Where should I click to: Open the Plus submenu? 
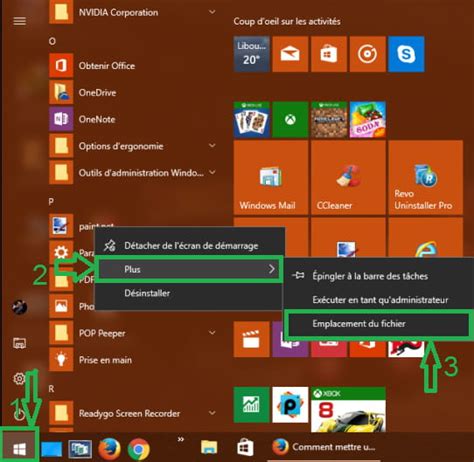[x=189, y=269]
